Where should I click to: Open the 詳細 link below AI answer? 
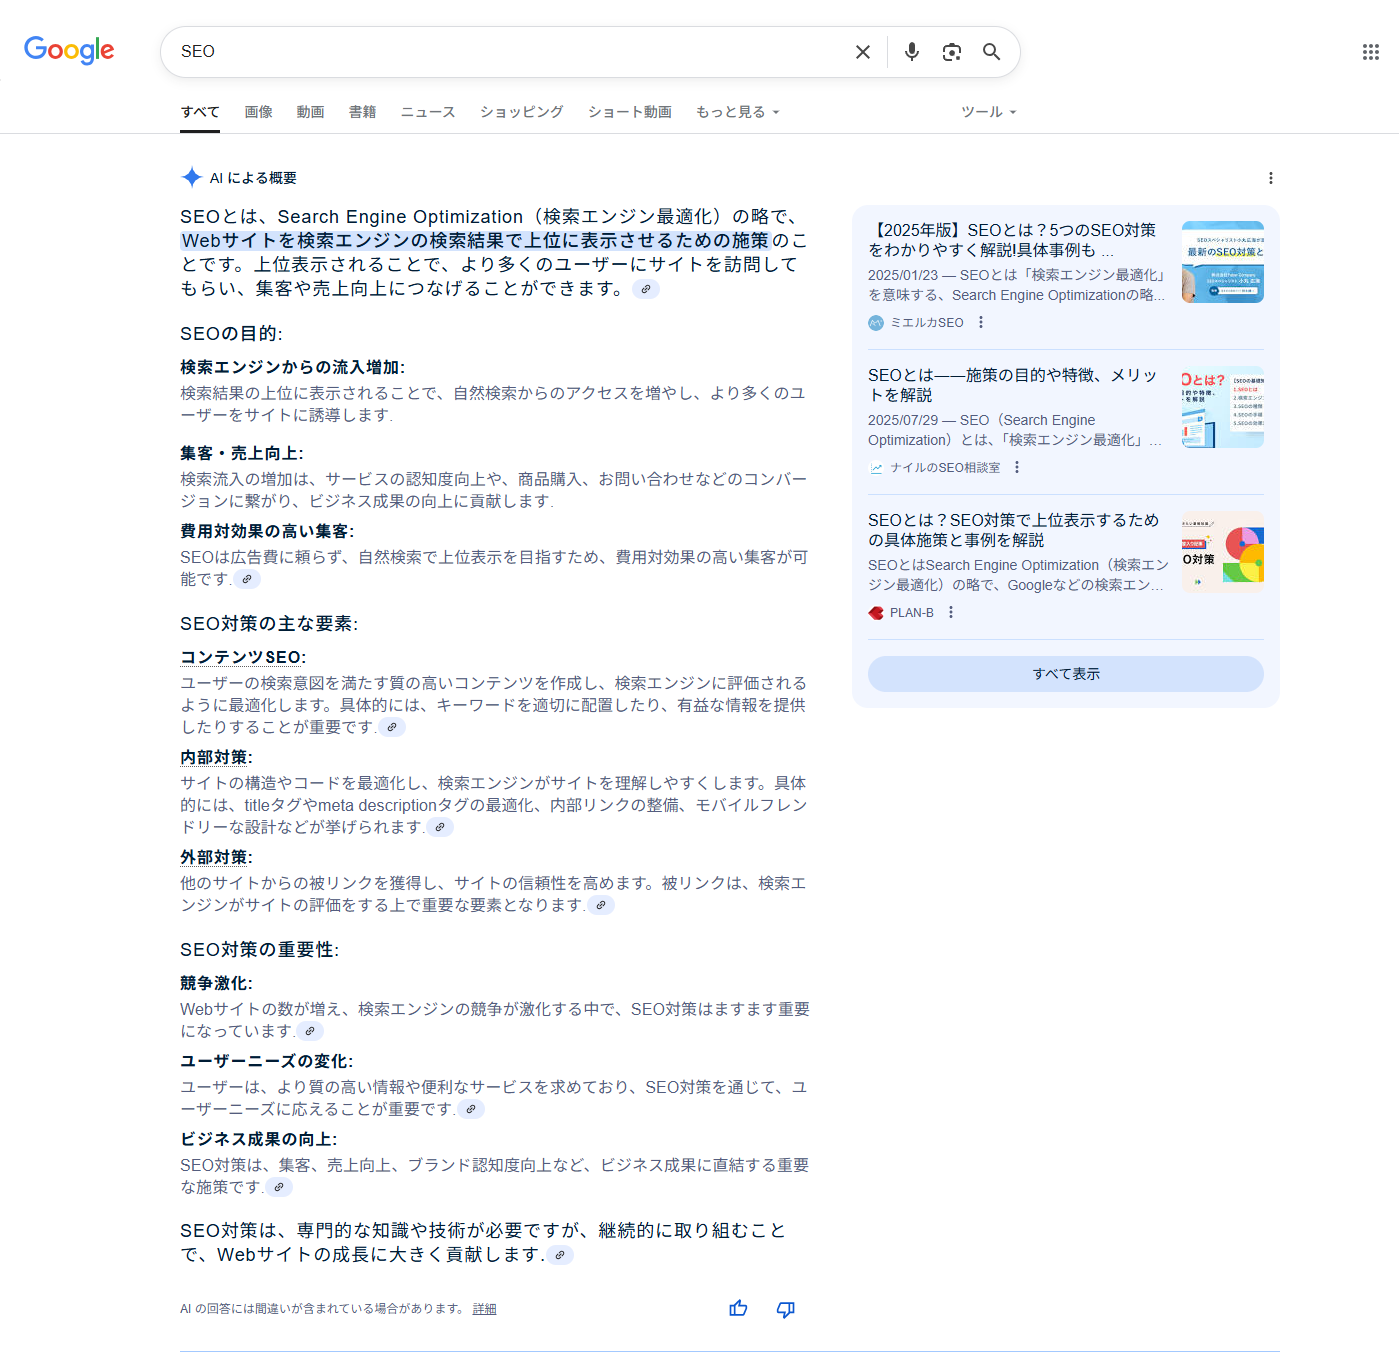tap(484, 1309)
